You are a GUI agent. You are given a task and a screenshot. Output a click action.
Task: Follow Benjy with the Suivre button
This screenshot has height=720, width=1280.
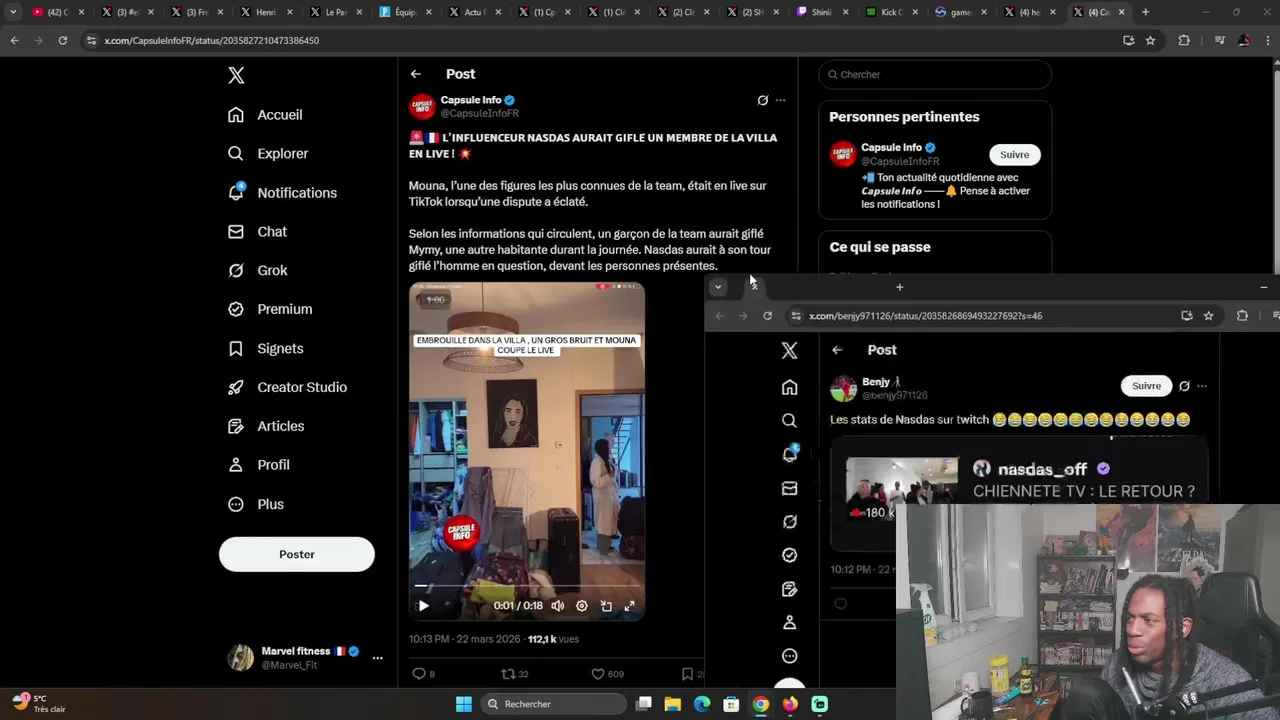pyautogui.click(x=1146, y=386)
